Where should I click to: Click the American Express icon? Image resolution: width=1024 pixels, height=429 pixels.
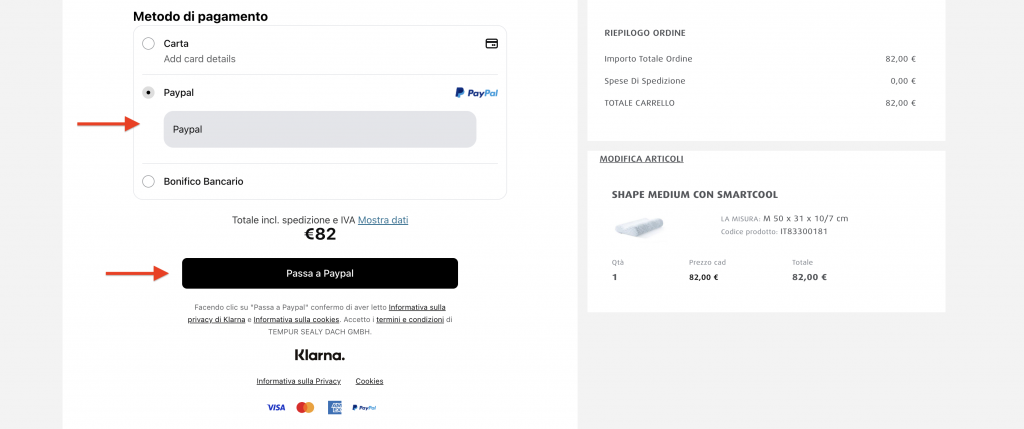(x=335, y=407)
